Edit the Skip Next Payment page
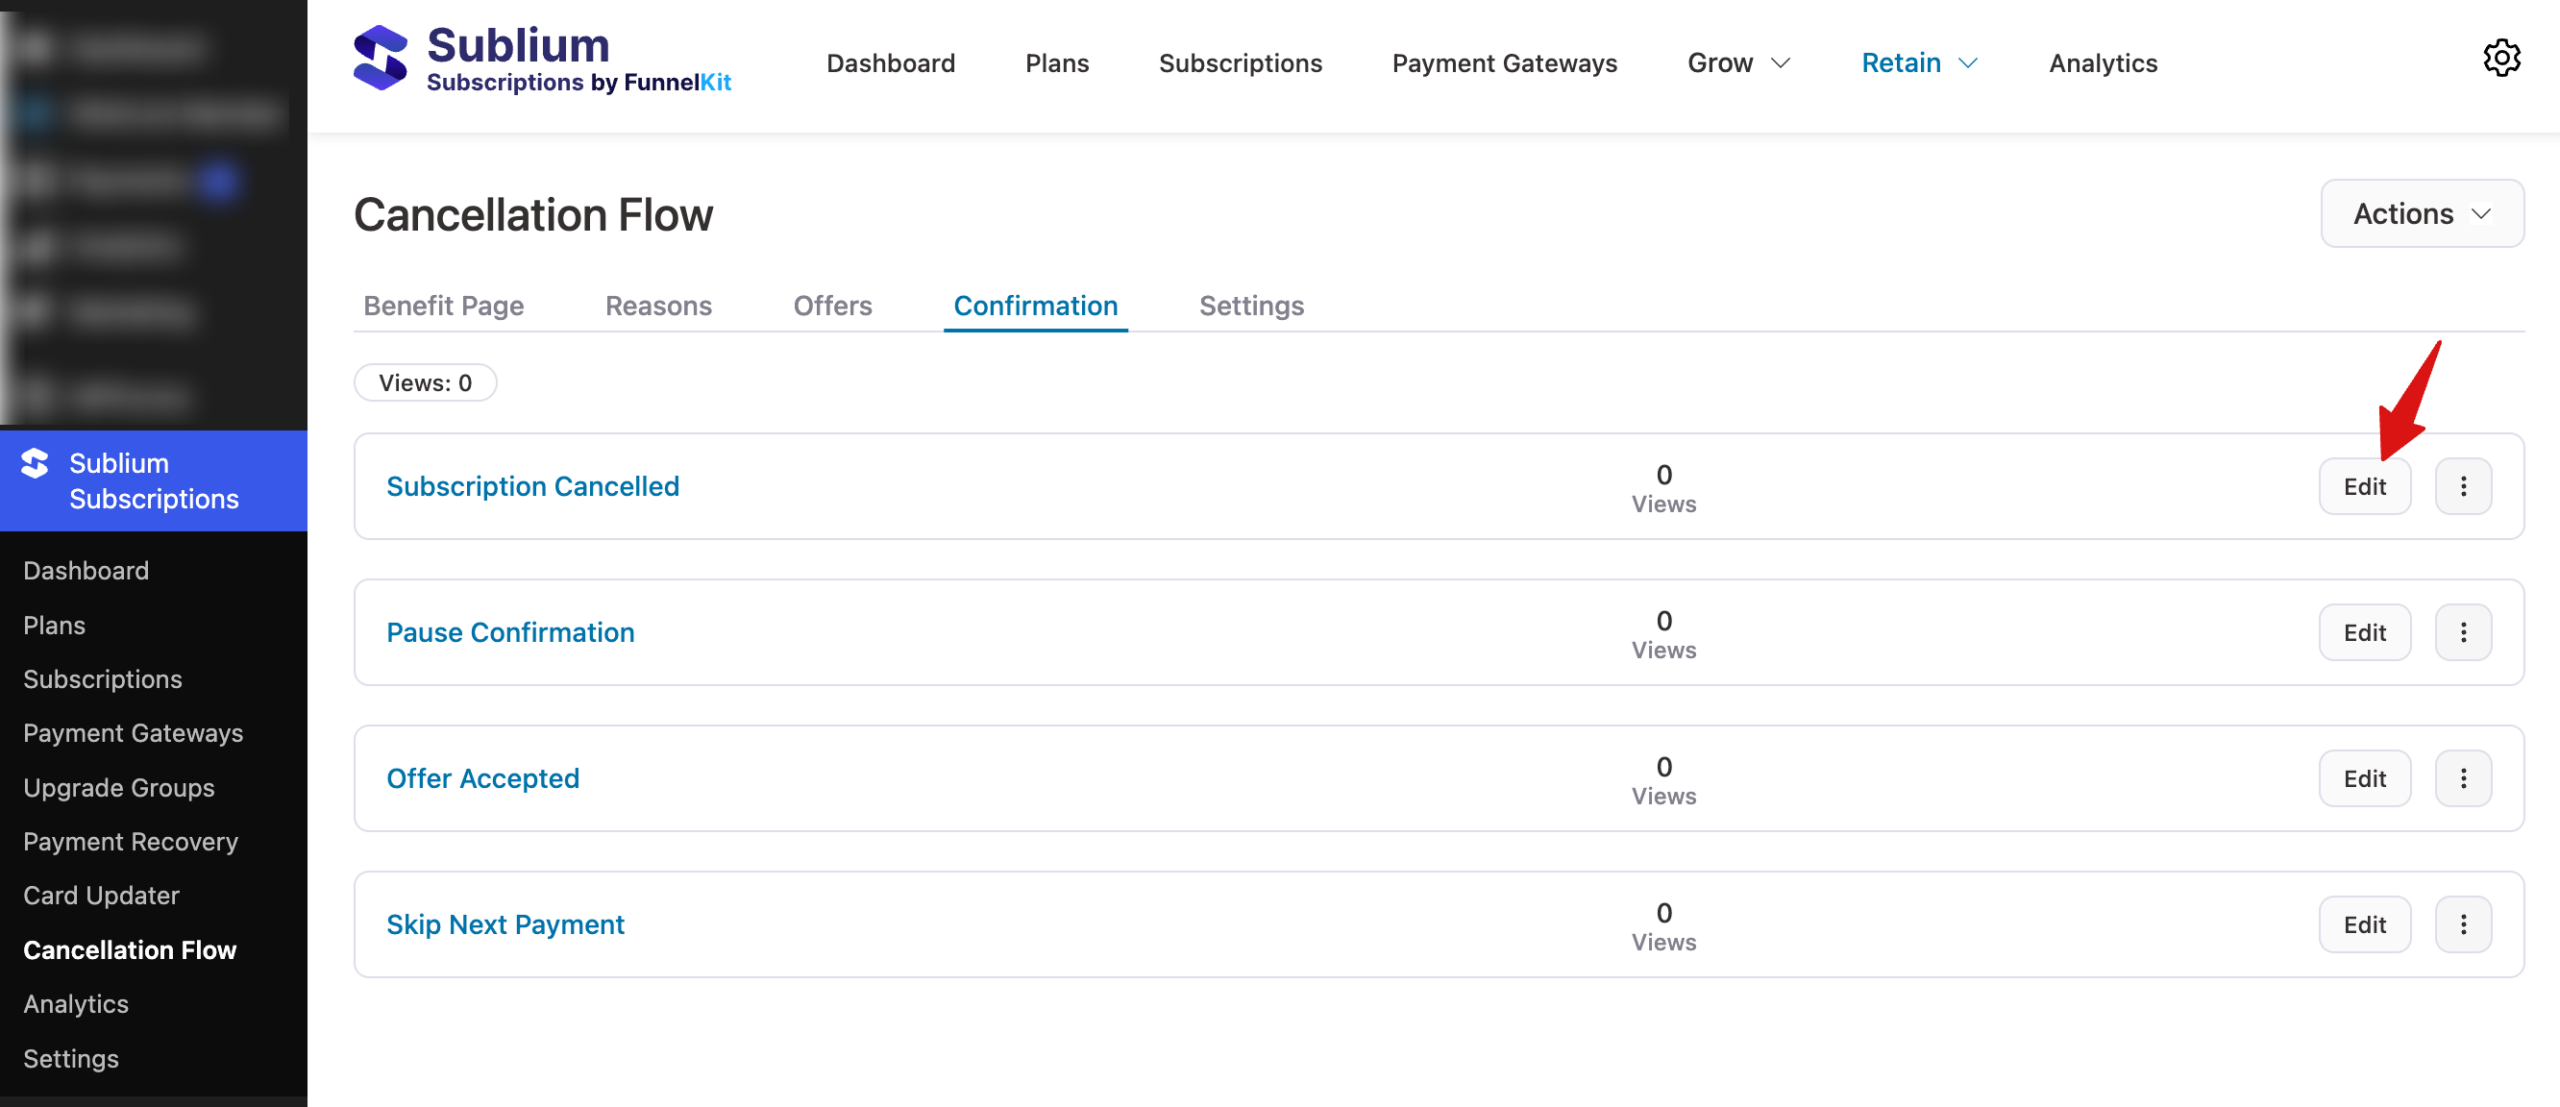The height and width of the screenshot is (1107, 2560). [2364, 924]
